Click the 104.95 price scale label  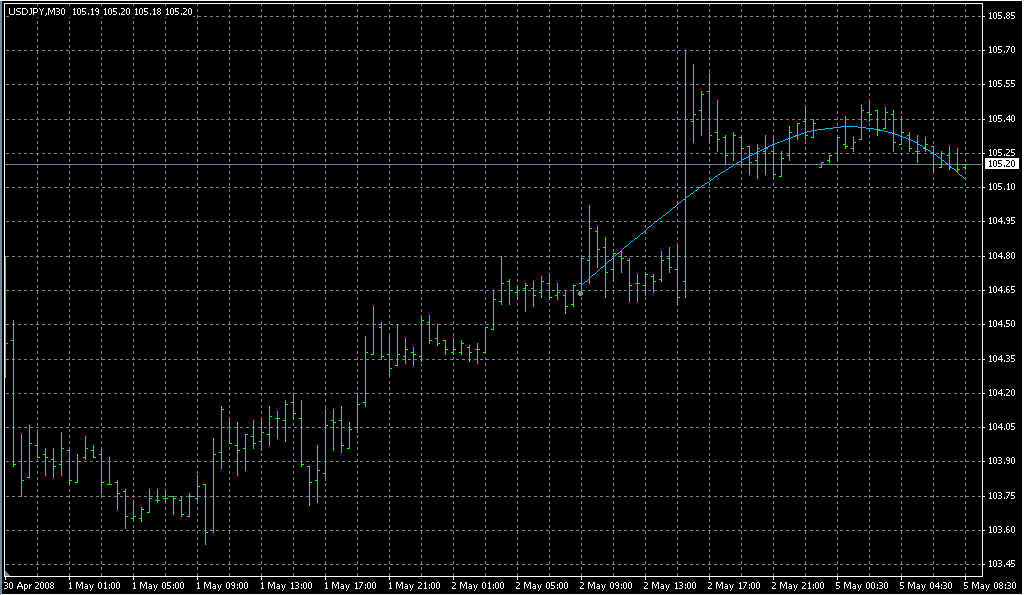(1001, 221)
